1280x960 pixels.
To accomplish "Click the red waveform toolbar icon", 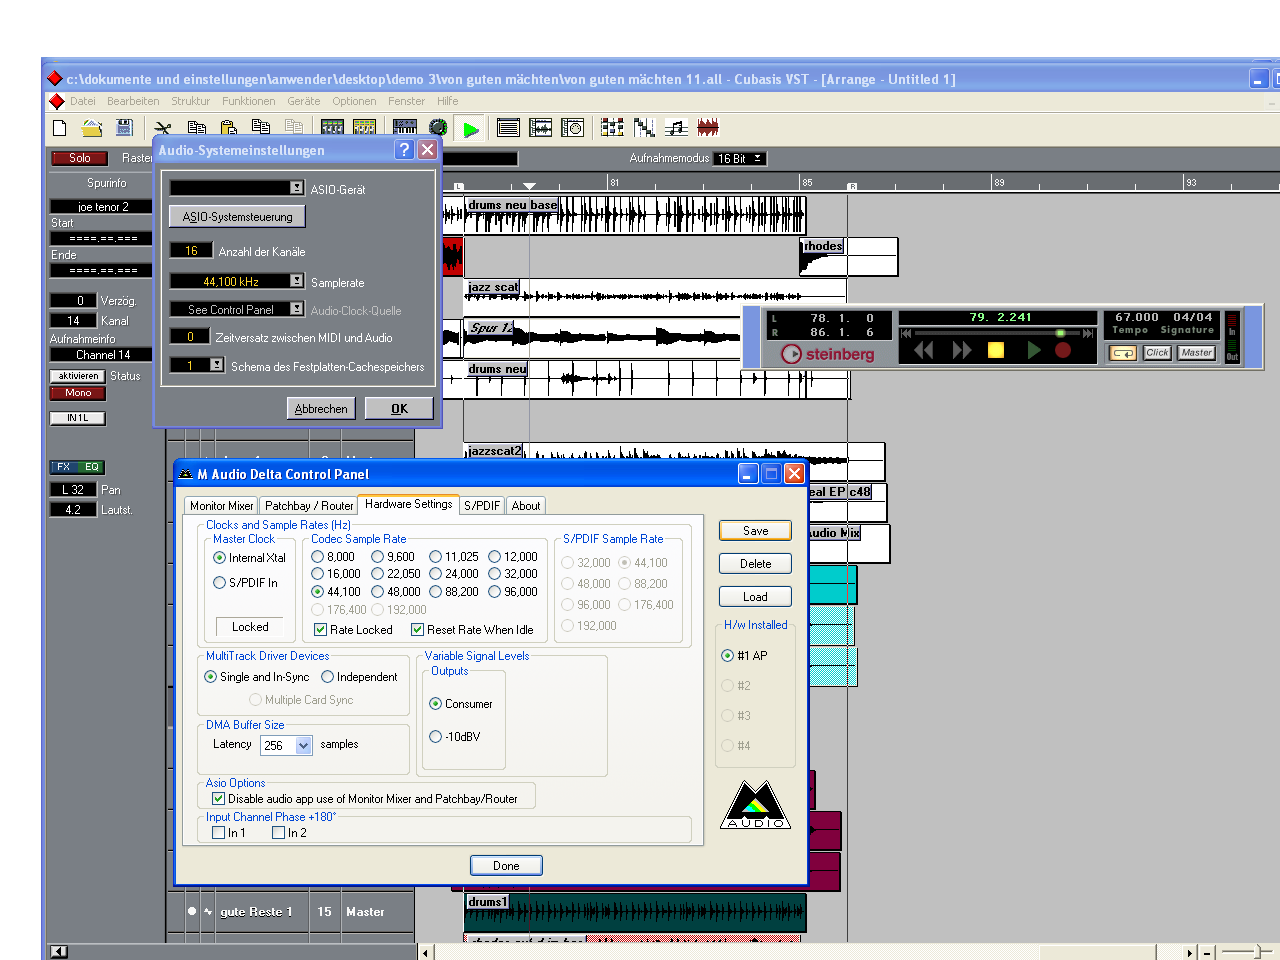I will click(x=708, y=128).
